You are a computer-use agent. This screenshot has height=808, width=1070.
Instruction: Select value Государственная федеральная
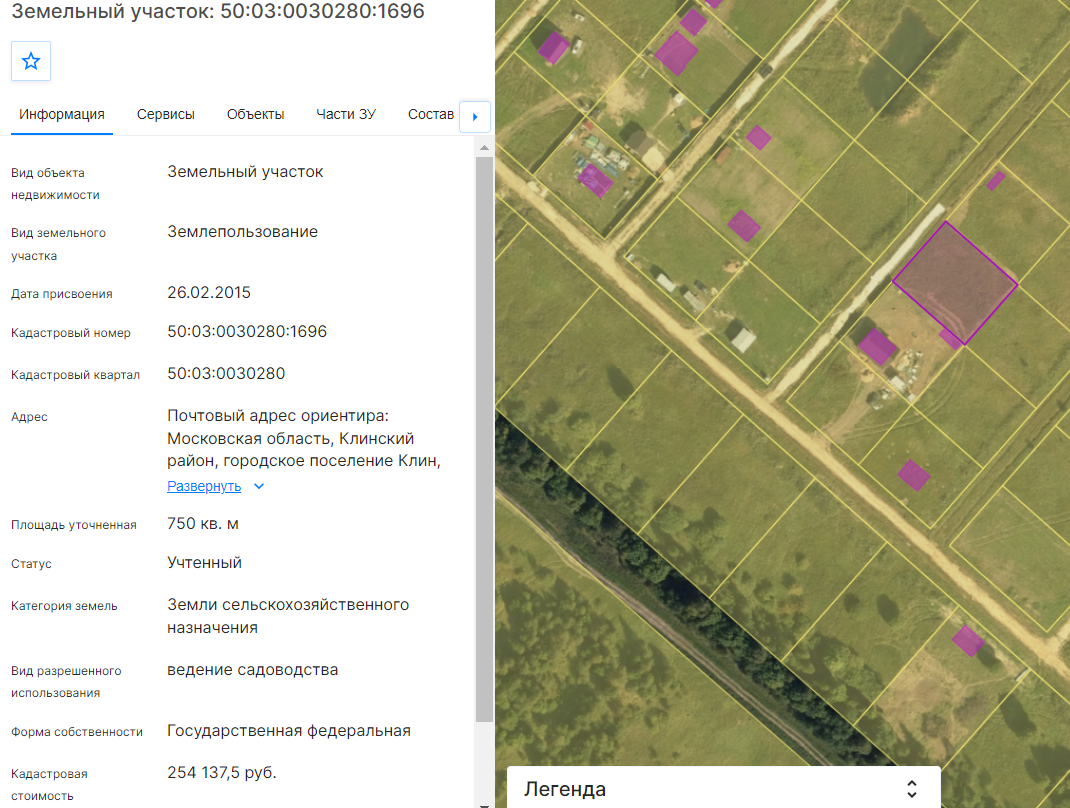(289, 731)
